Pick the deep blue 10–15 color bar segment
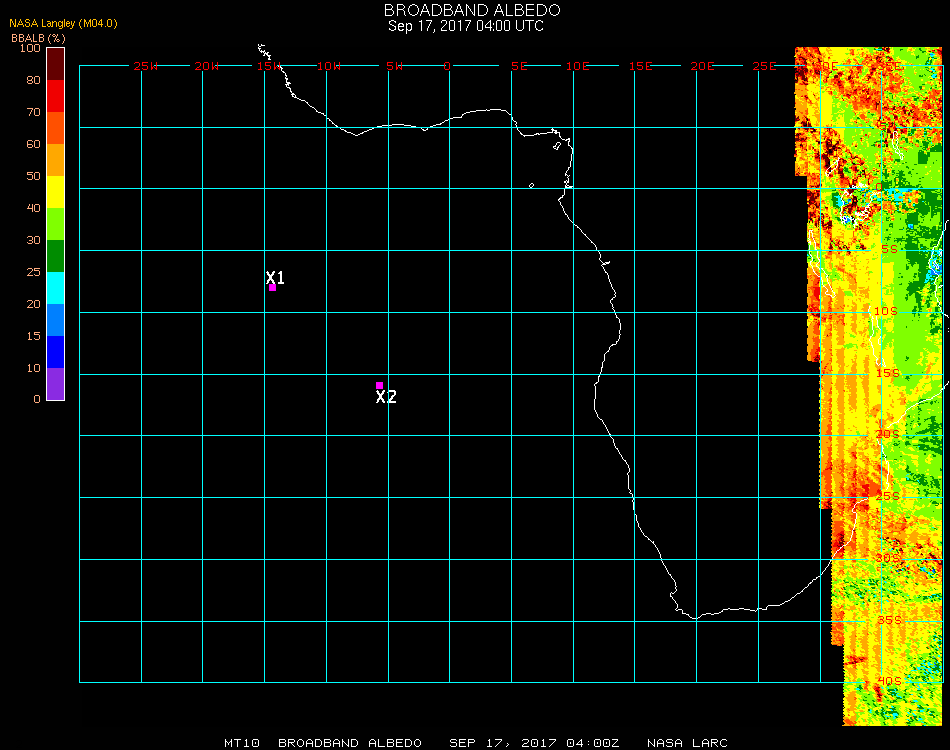 [x=55, y=352]
